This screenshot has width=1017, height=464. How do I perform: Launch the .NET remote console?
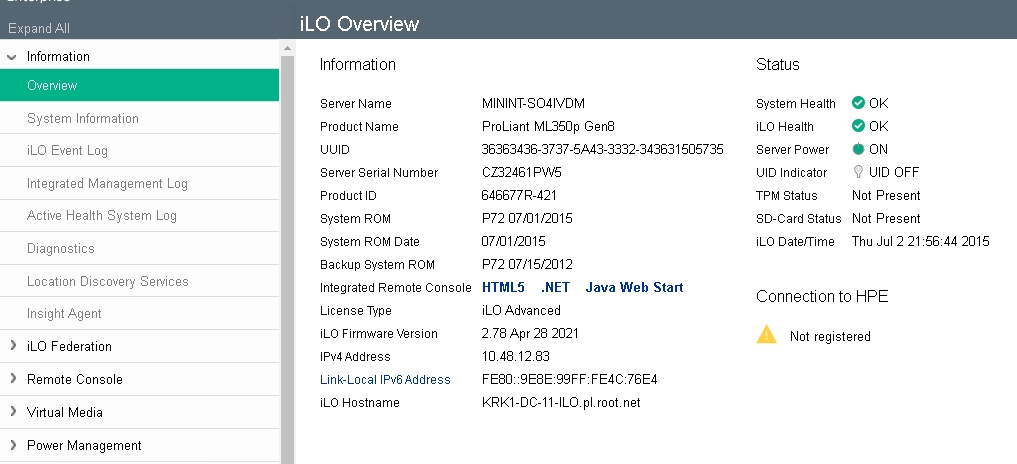[555, 287]
